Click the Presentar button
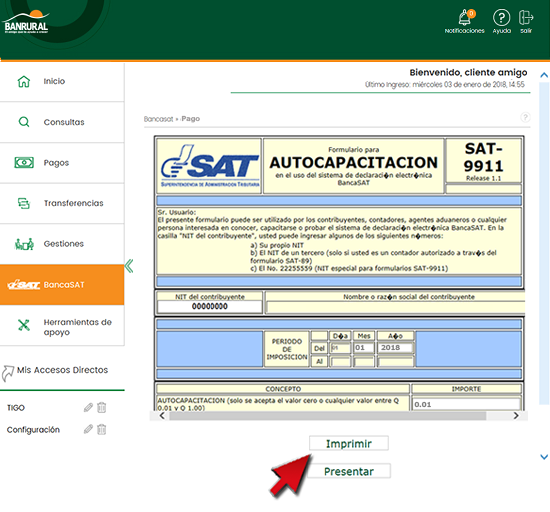The image size is (550, 512). (x=349, y=471)
